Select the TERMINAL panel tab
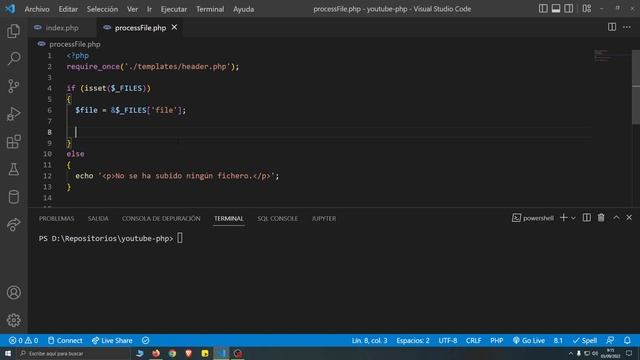Image resolution: width=640 pixels, height=360 pixels. pos(229,218)
